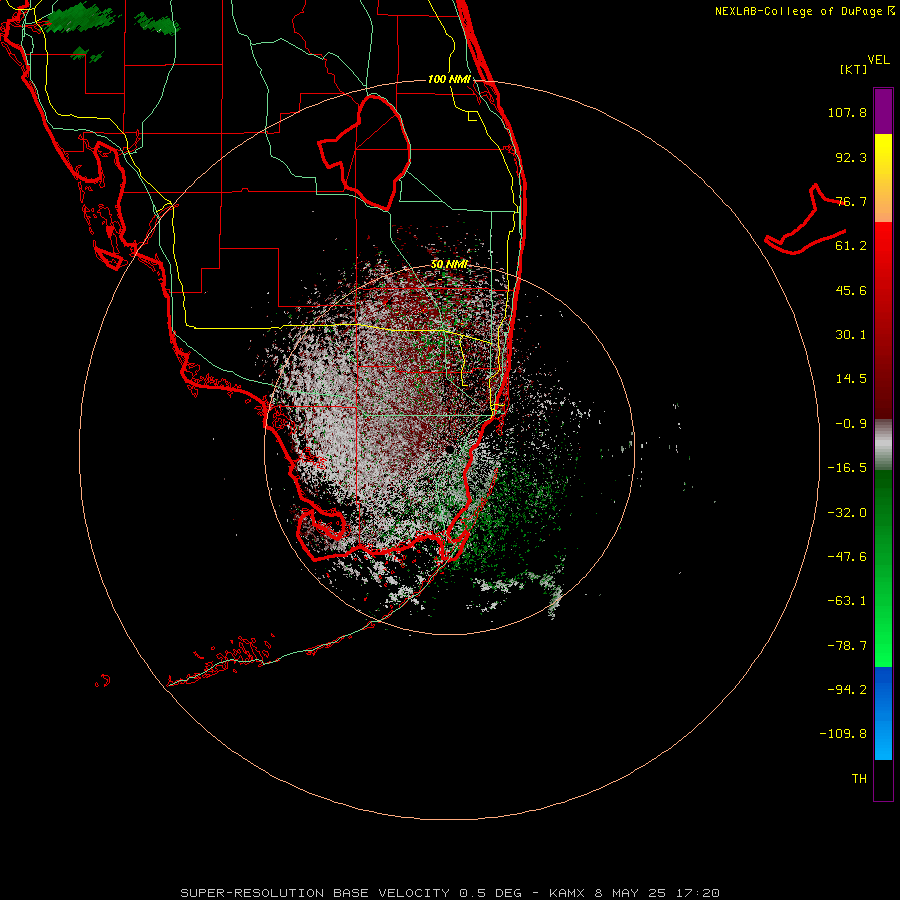900x900 pixels.
Task: Select the 45.6 value on the velocity scale
Action: click(851, 290)
